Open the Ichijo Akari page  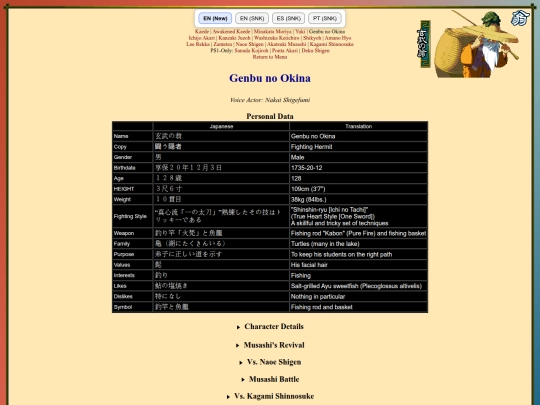click(x=201, y=38)
